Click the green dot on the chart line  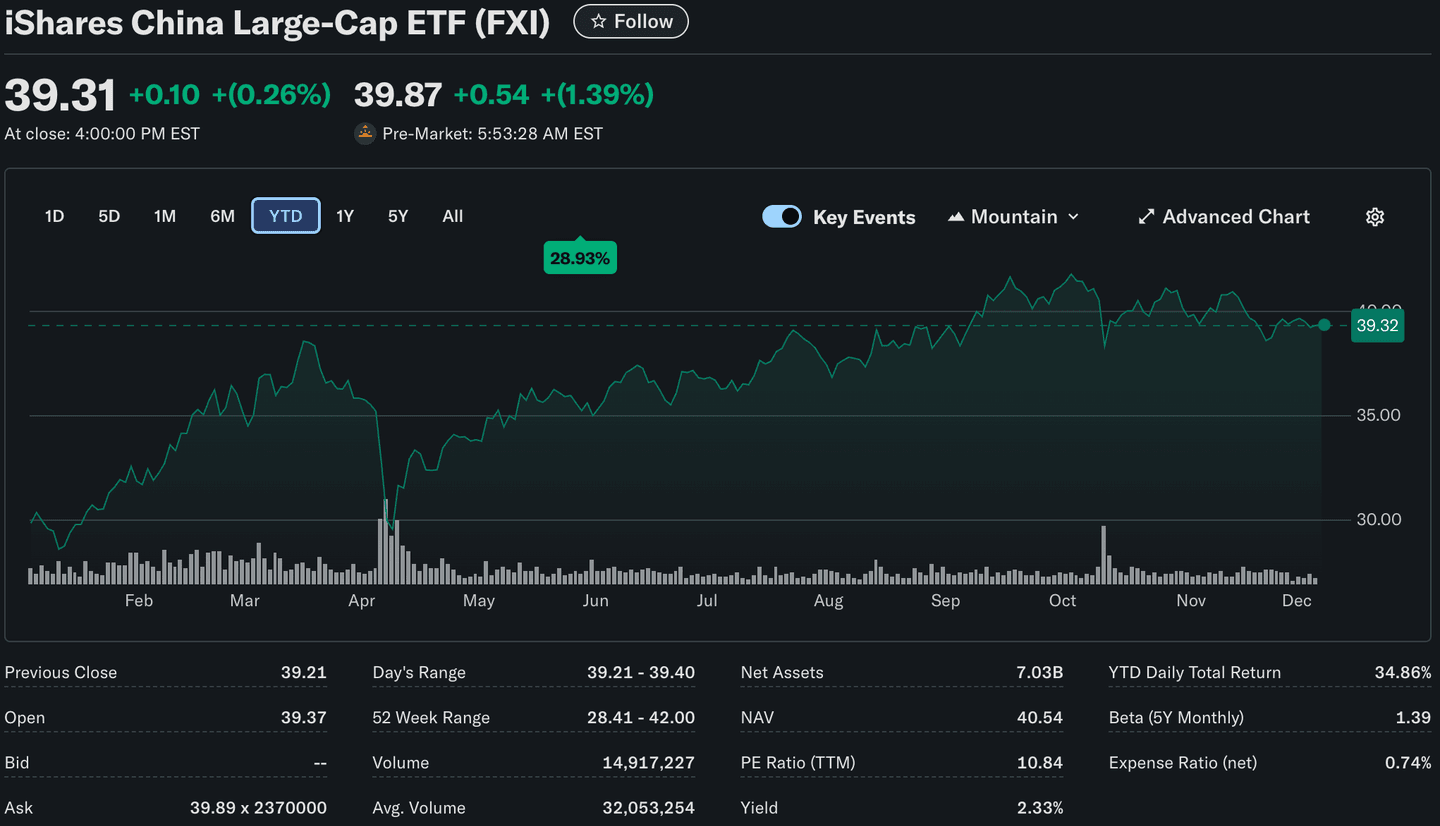[x=1324, y=325]
